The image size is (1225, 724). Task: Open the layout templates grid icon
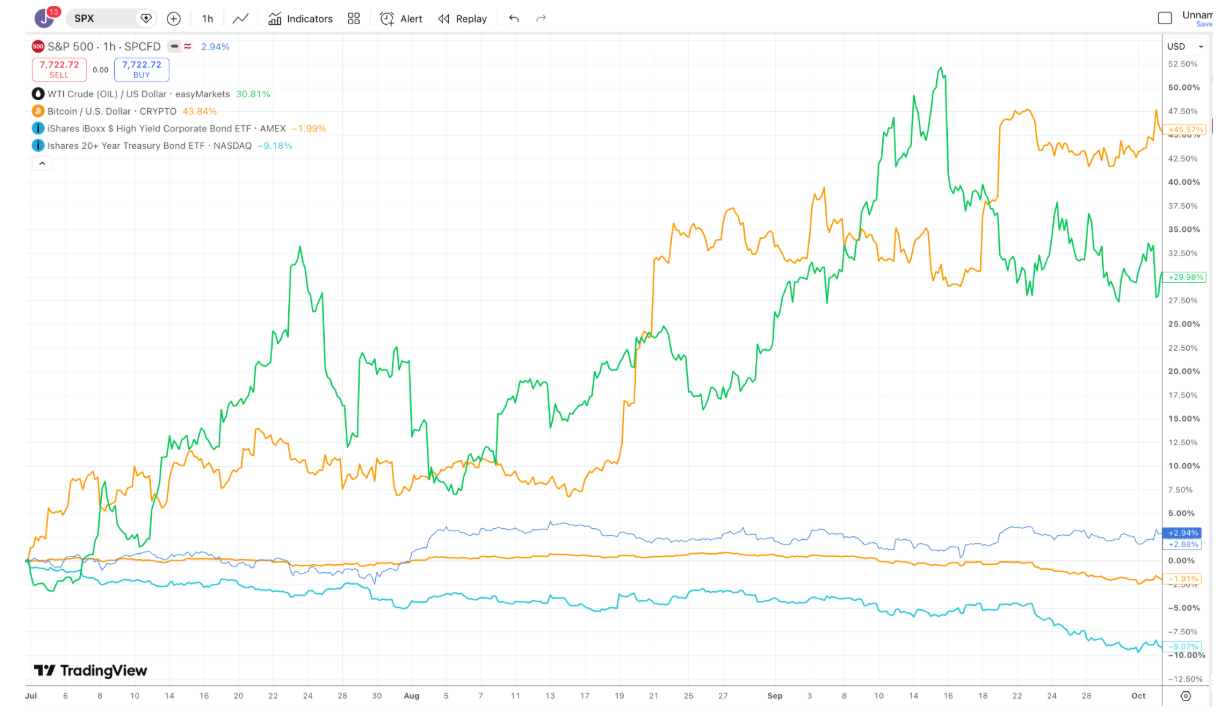354,18
